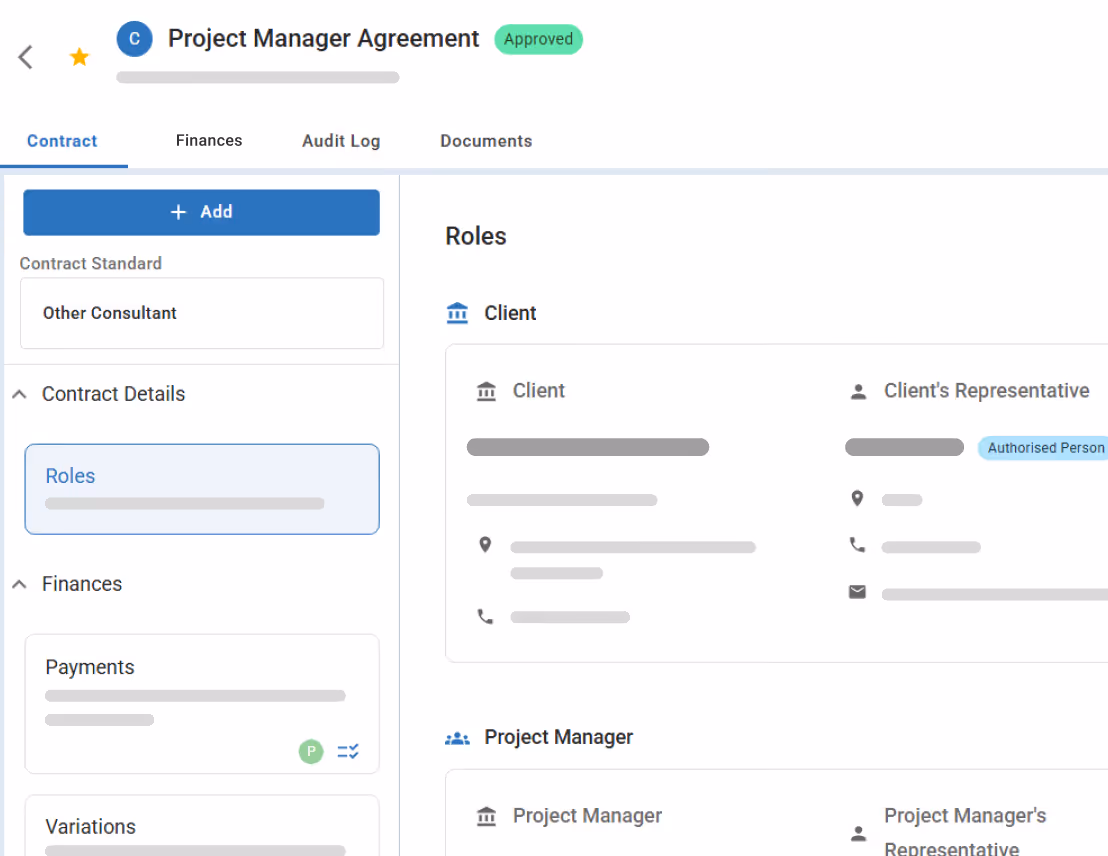
Task: Click the back arrow to return
Action: click(x=25, y=57)
